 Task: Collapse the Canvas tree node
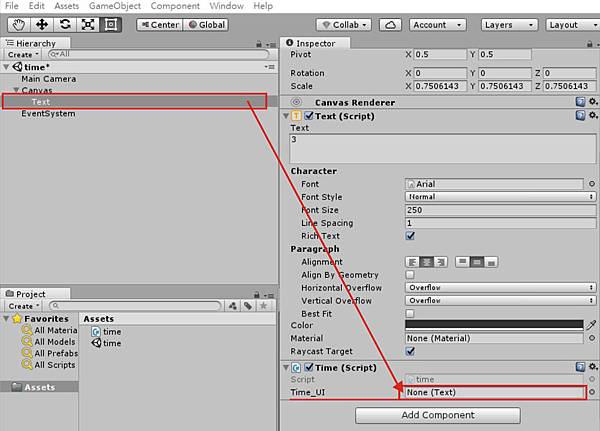click(x=16, y=90)
